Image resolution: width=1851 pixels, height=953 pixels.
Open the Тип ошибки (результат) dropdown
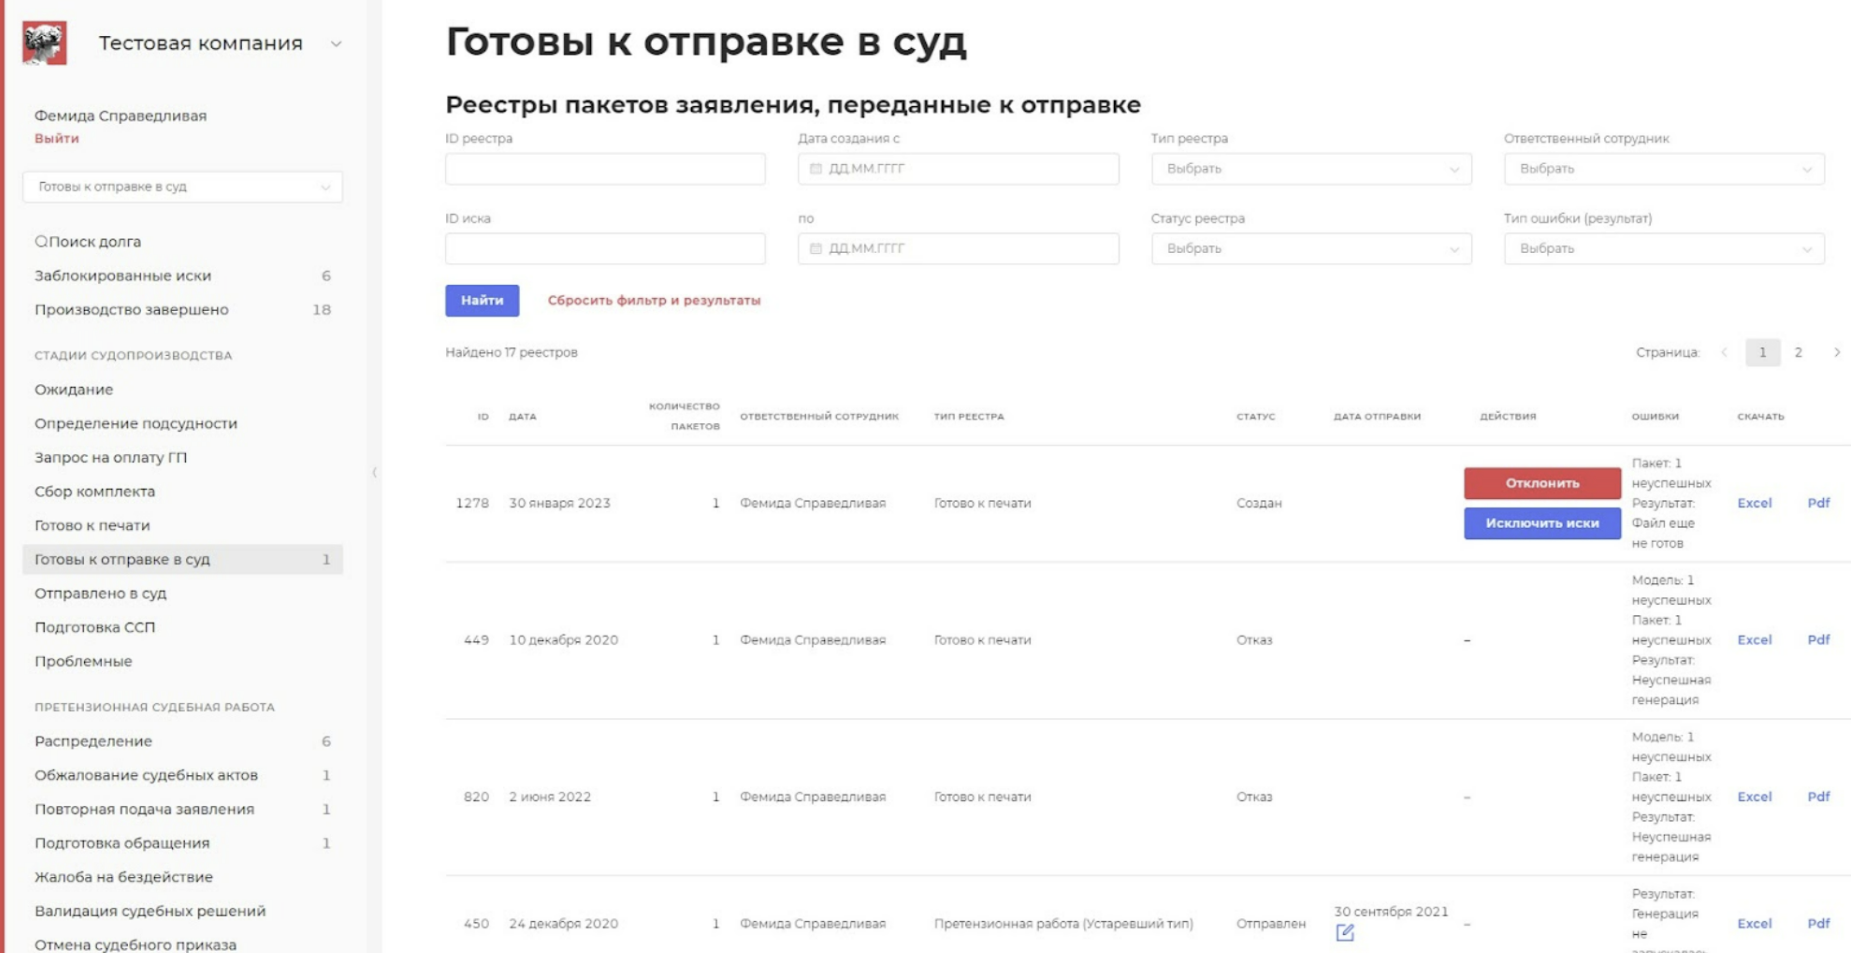(x=1663, y=249)
